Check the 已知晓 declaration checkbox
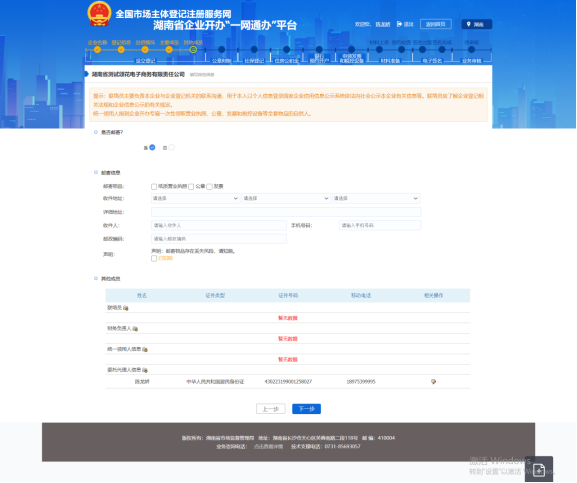The height and width of the screenshot is (483, 577). click(x=154, y=259)
